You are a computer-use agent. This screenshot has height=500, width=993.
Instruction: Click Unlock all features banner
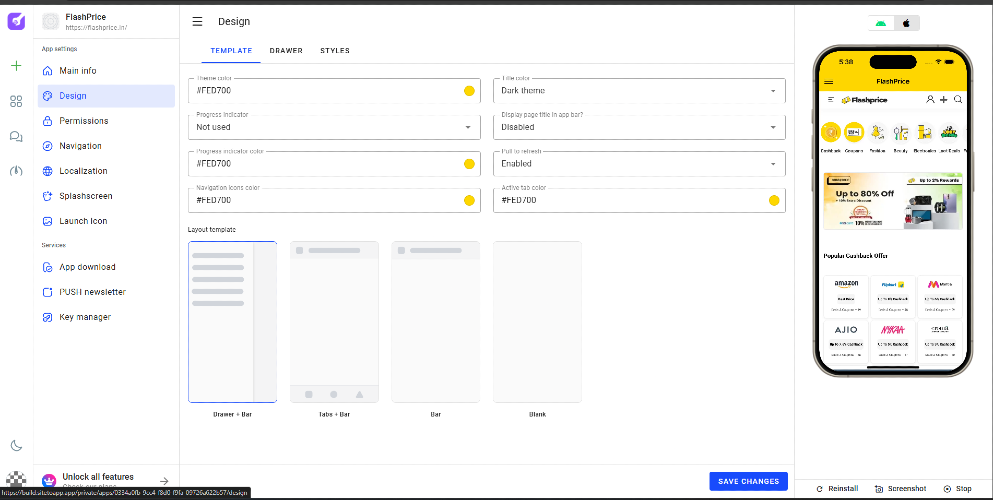106,481
